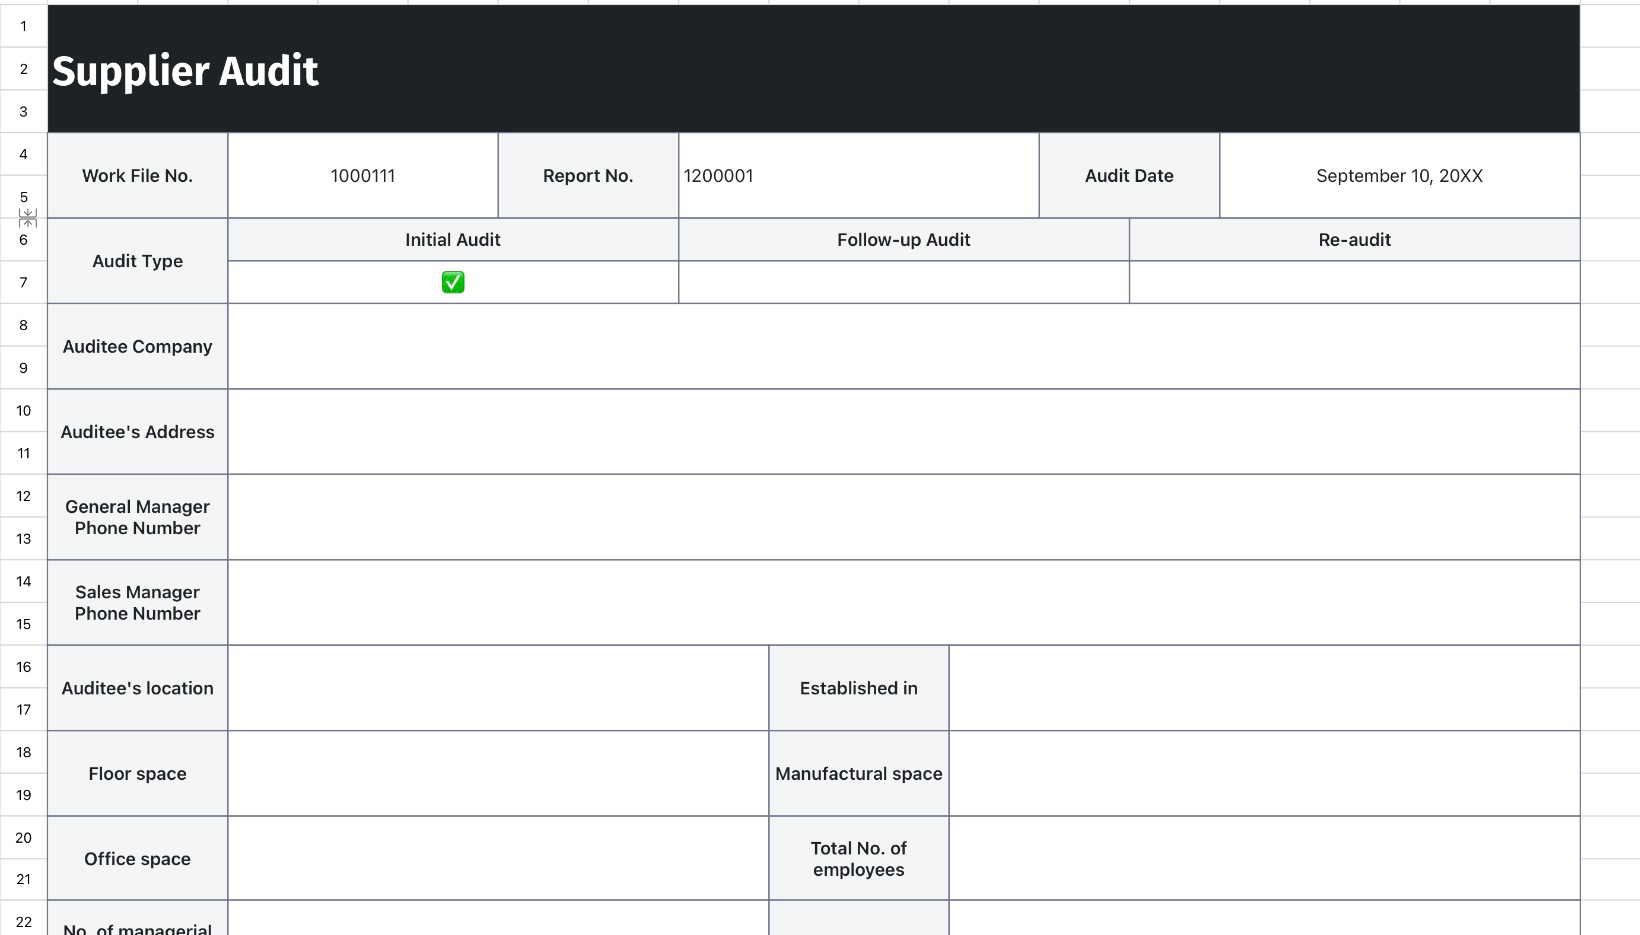Select Sales Manager Phone Number label
Image resolution: width=1640 pixels, height=935 pixels.
[x=138, y=603]
